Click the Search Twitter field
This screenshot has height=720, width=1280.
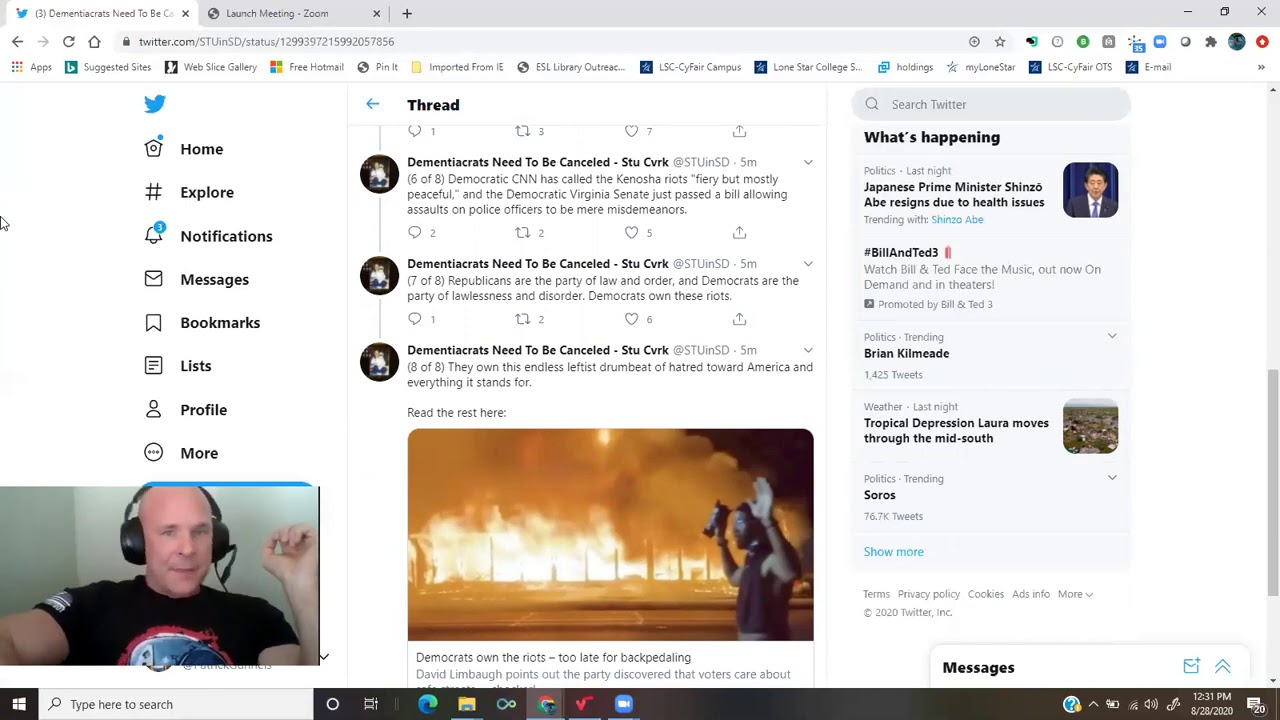[991, 104]
